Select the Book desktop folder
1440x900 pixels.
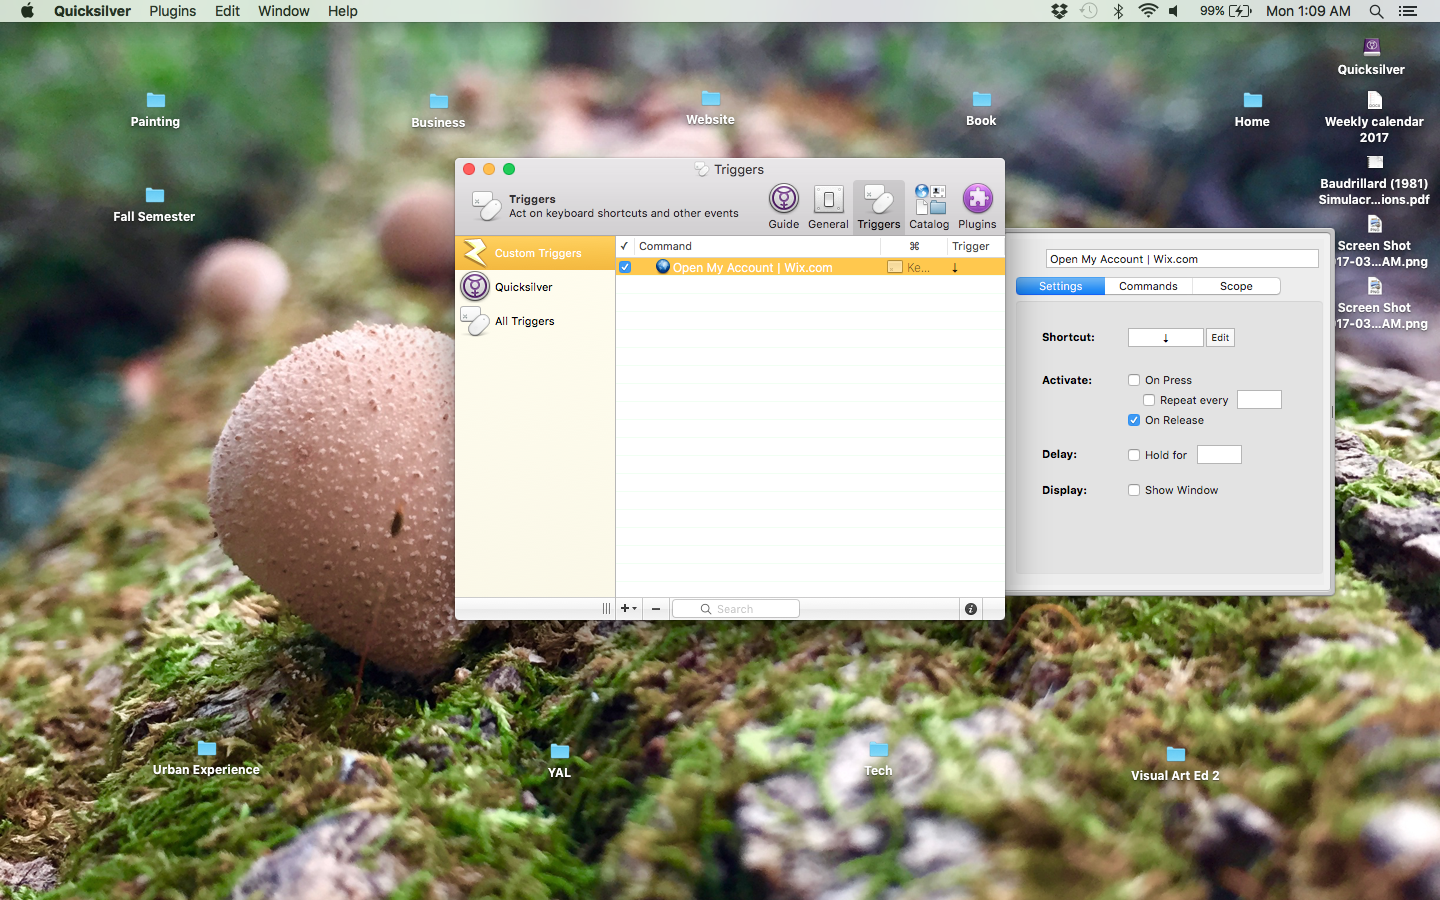click(981, 109)
